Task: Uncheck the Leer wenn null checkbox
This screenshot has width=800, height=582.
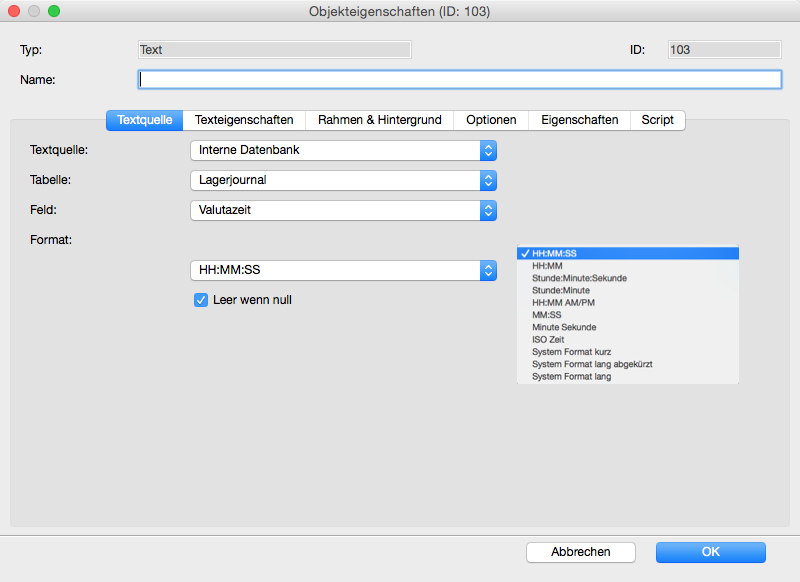Action: [x=201, y=300]
